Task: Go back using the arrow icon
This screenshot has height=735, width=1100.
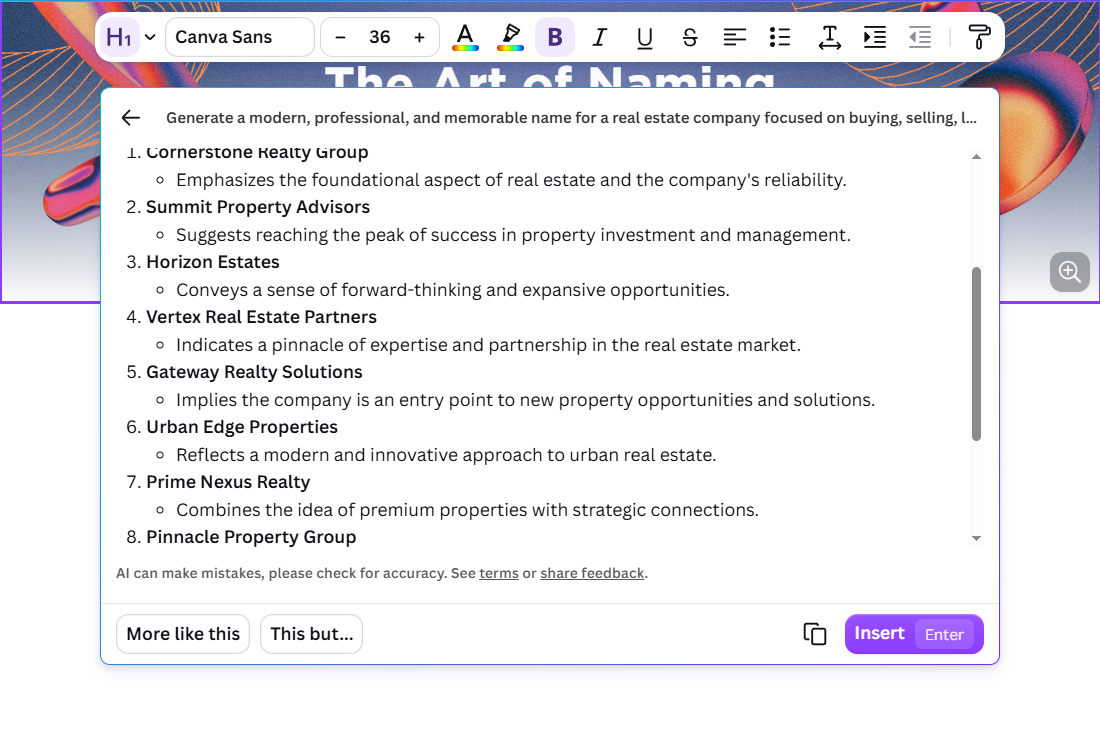Action: pyautogui.click(x=130, y=118)
